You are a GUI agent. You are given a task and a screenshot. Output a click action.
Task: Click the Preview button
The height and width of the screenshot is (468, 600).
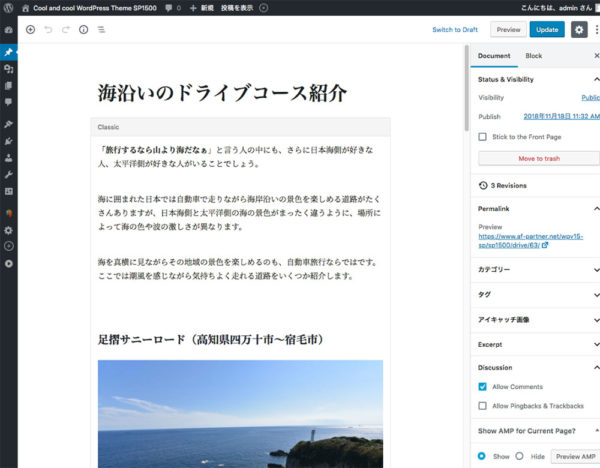tap(508, 29)
